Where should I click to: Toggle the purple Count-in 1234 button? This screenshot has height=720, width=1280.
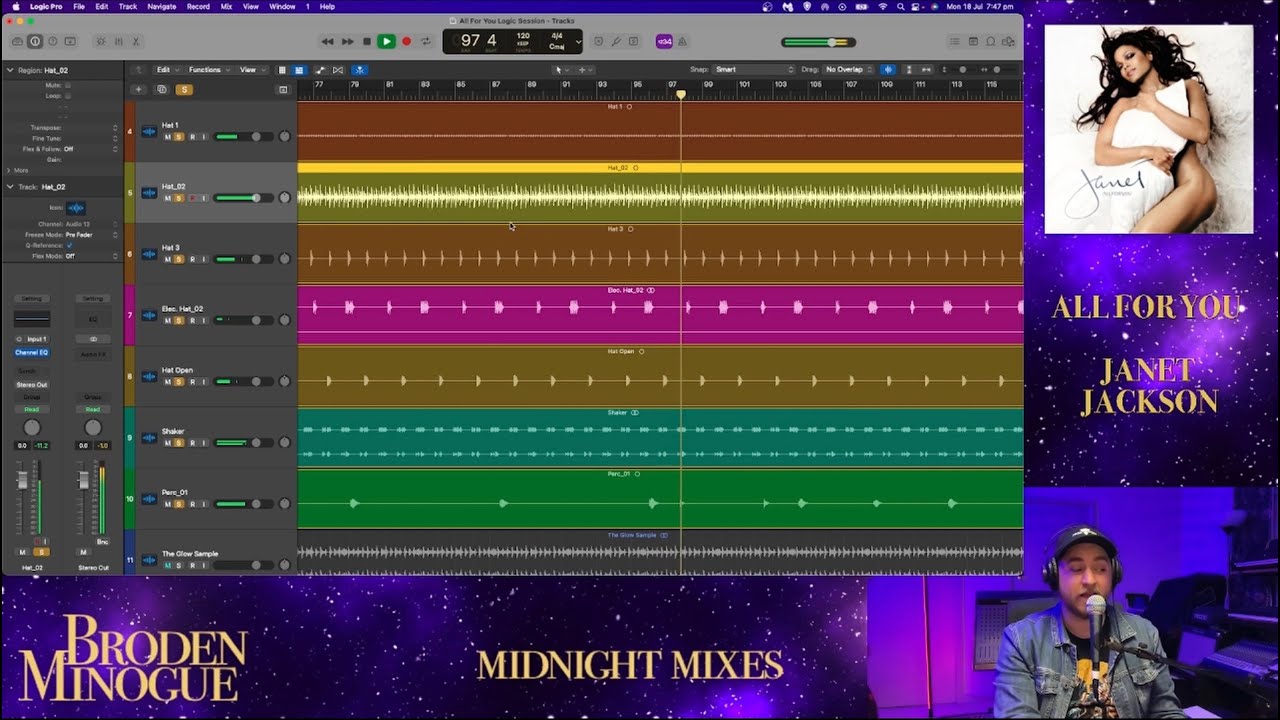pyautogui.click(x=664, y=41)
